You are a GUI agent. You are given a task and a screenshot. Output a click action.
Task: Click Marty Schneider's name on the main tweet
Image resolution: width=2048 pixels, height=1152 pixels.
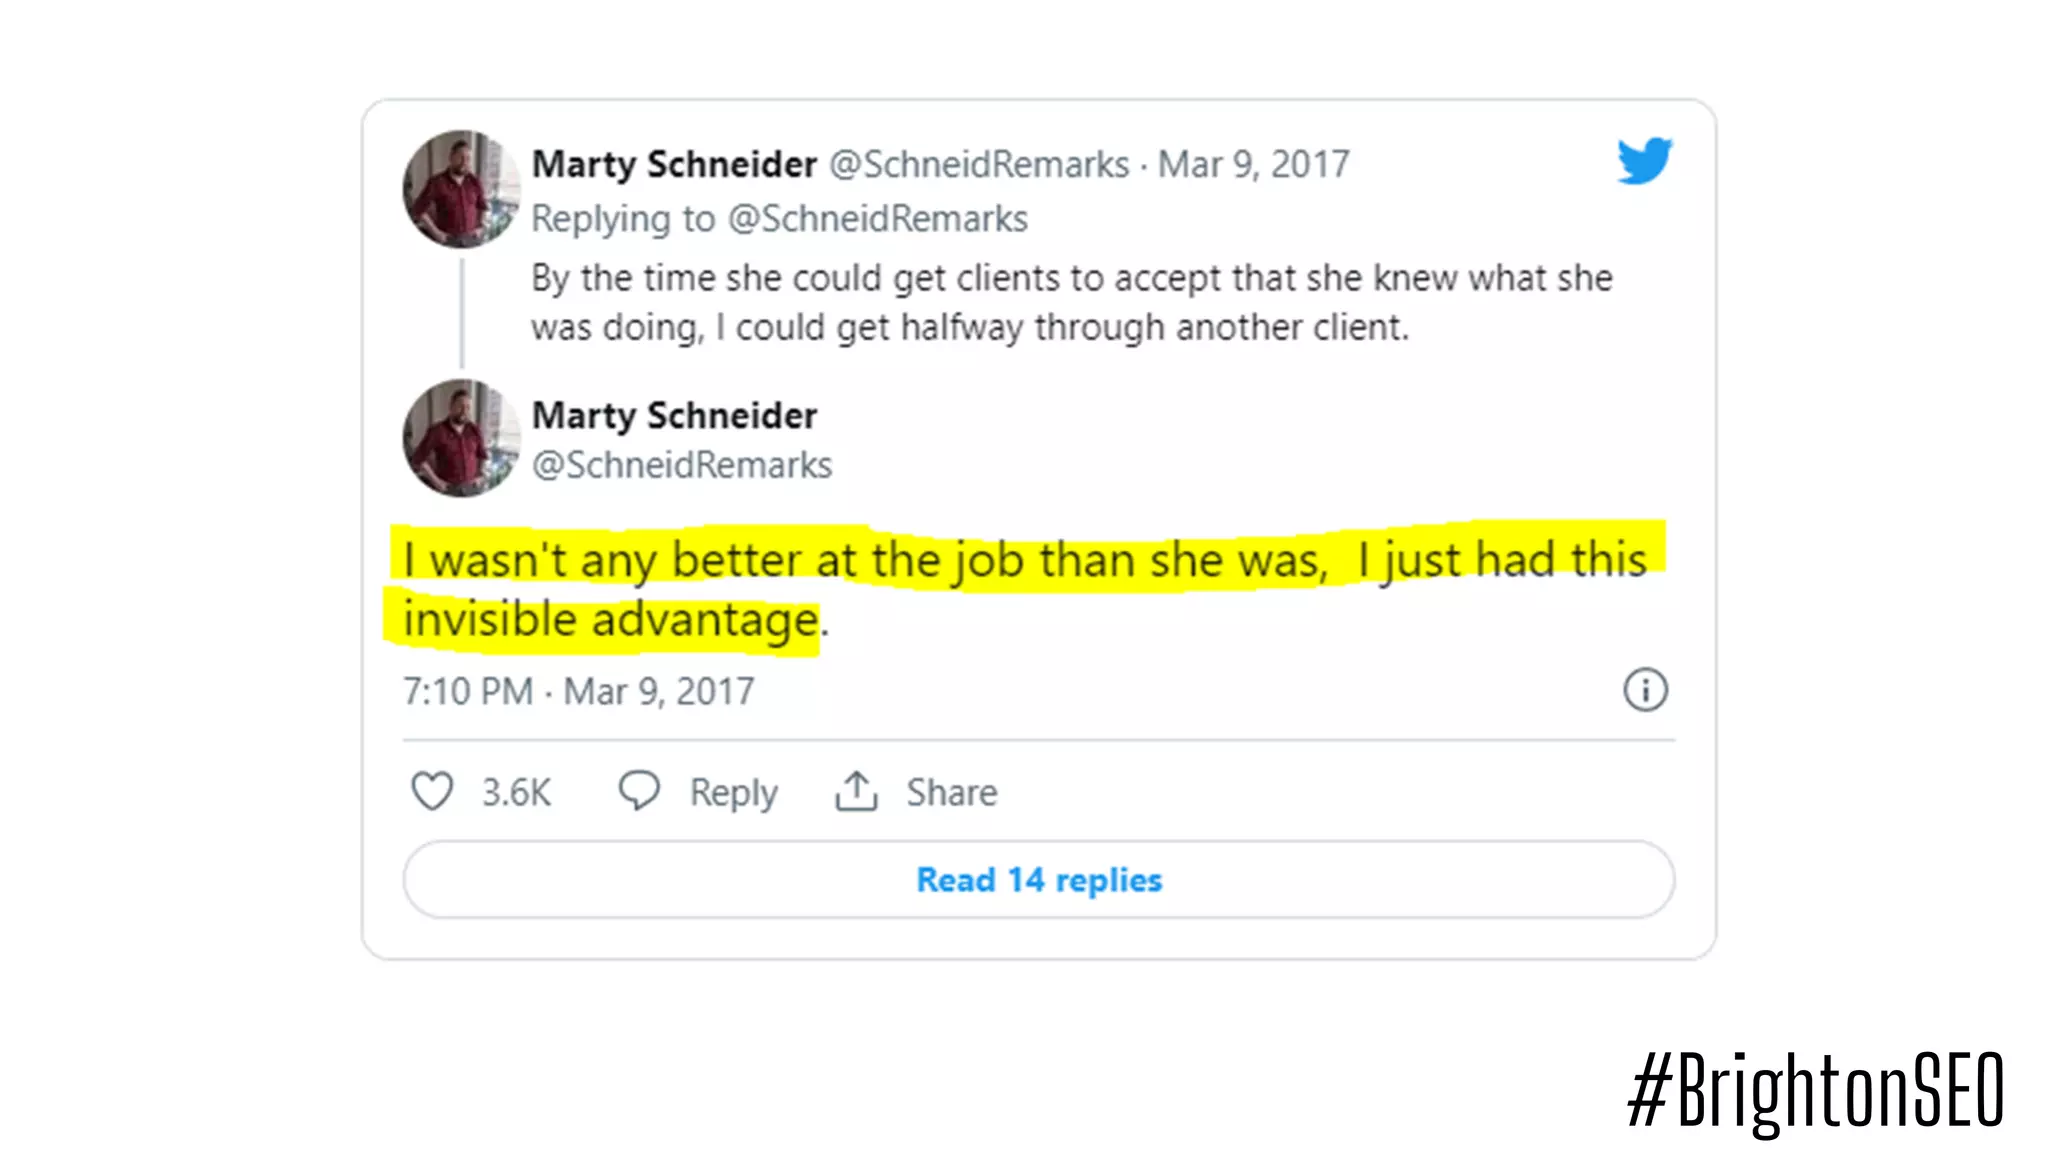[674, 415]
